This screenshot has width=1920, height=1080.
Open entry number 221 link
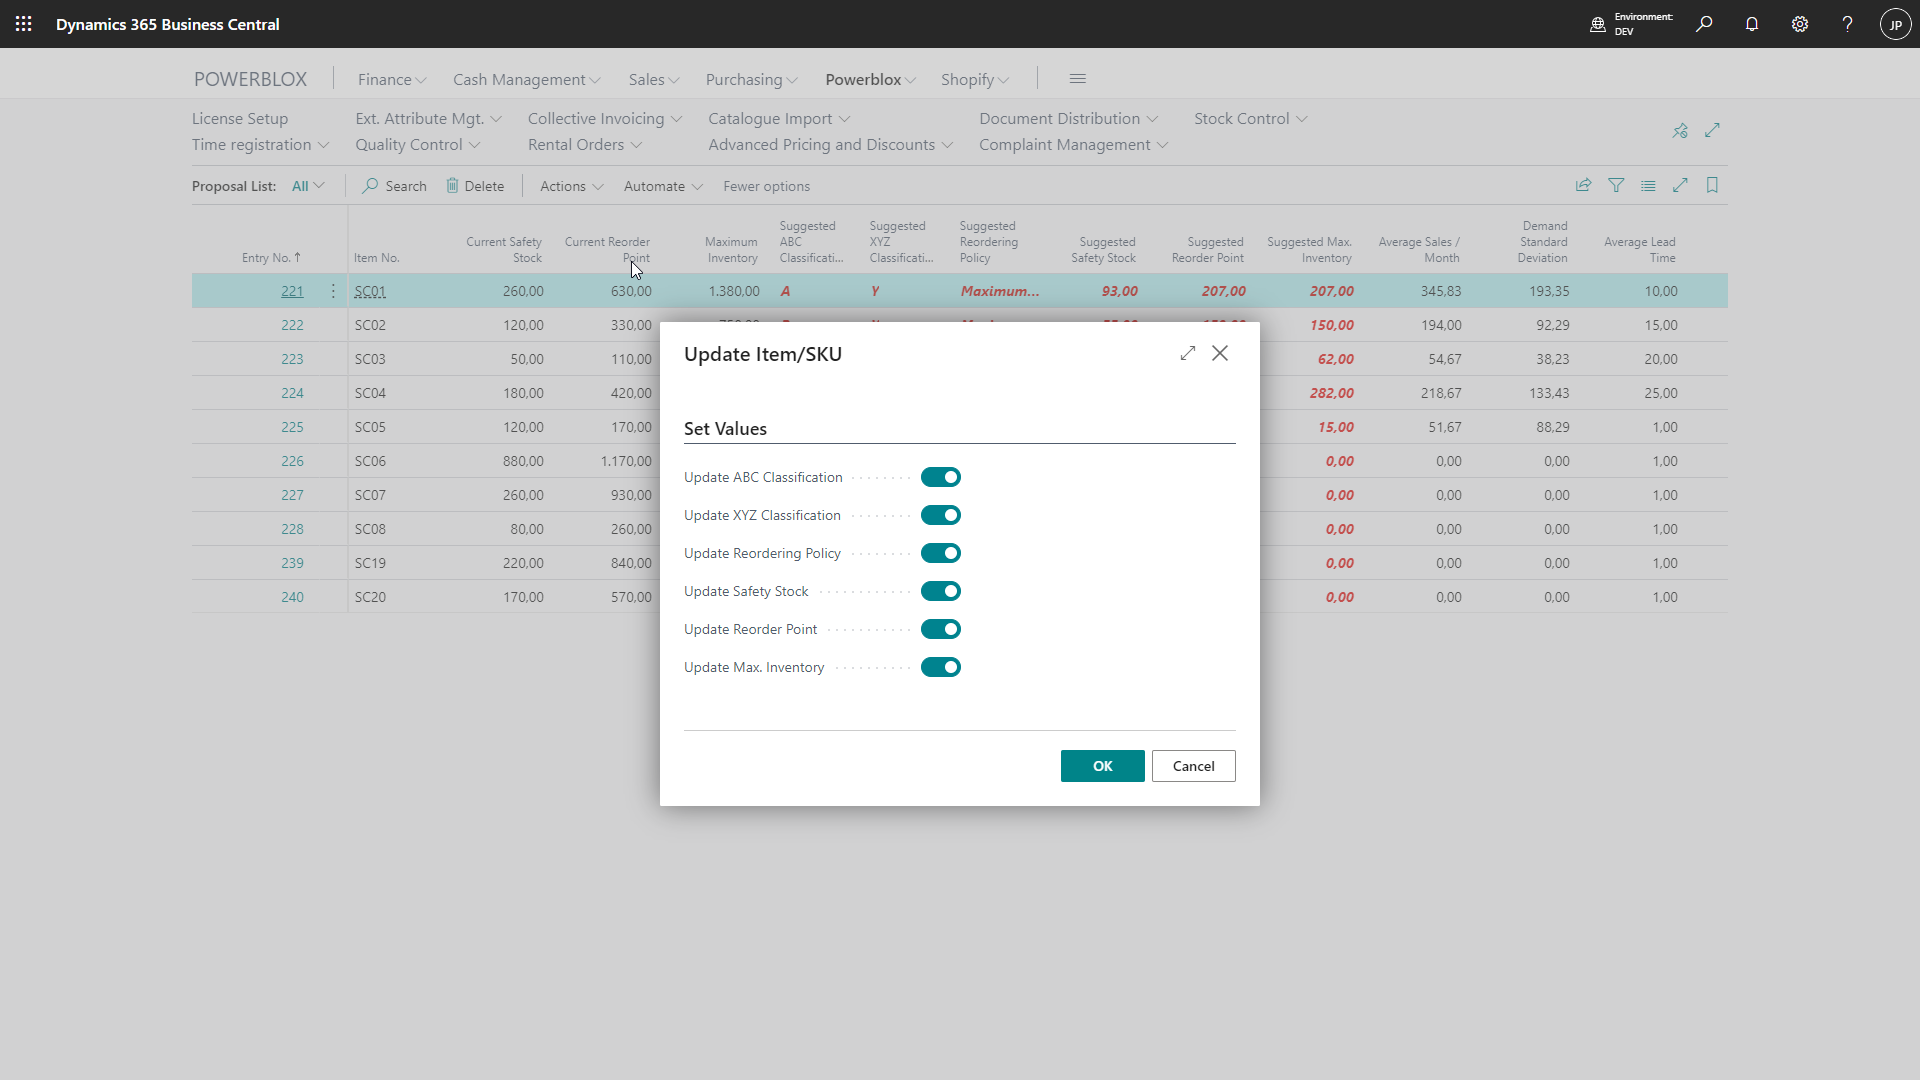click(x=292, y=291)
